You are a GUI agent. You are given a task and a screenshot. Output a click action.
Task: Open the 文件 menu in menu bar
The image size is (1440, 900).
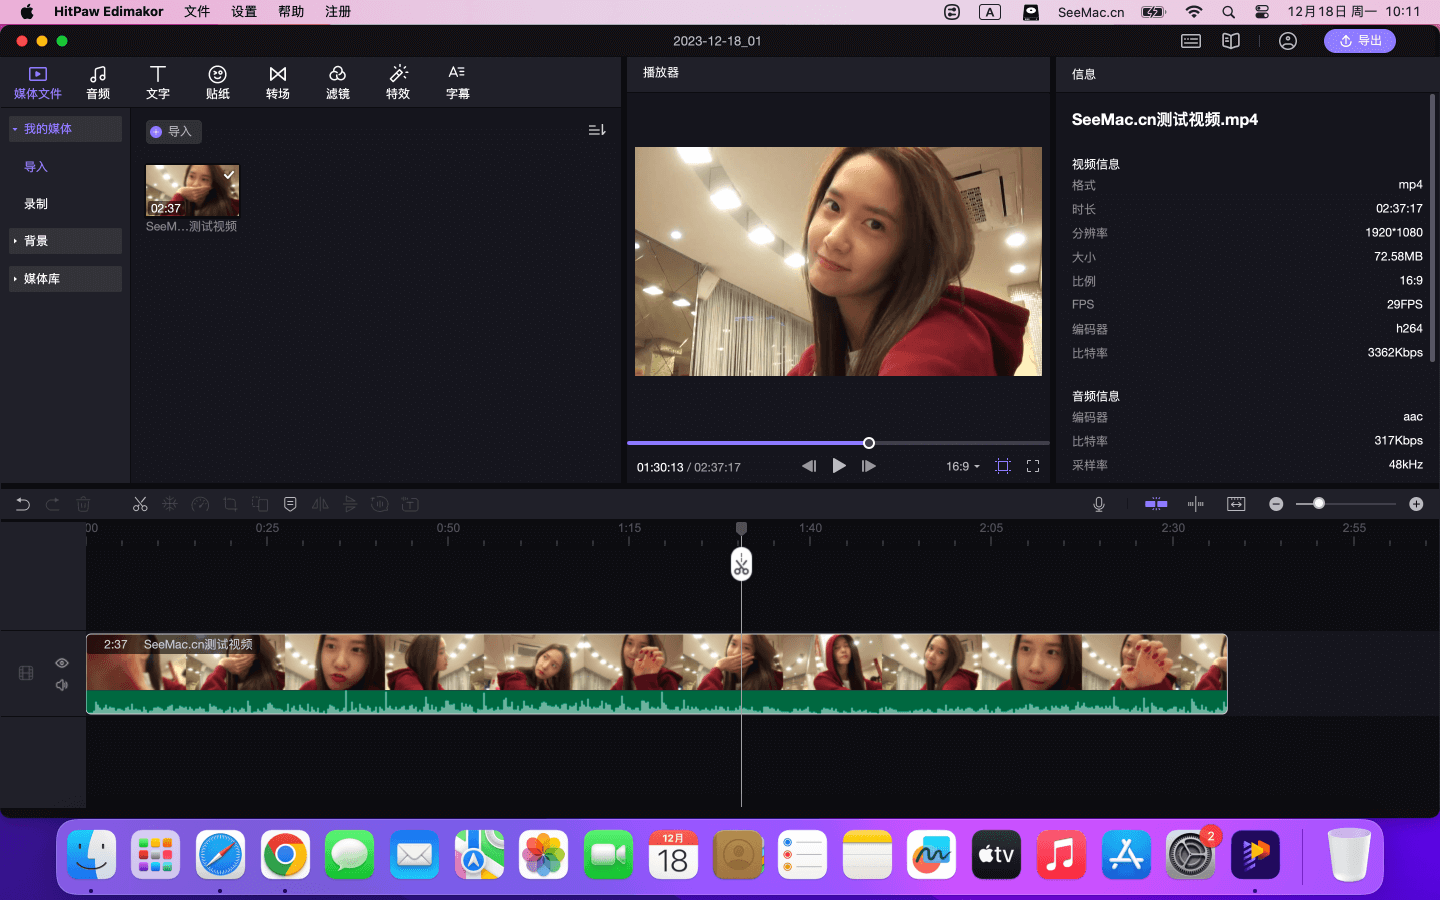[x=197, y=12]
